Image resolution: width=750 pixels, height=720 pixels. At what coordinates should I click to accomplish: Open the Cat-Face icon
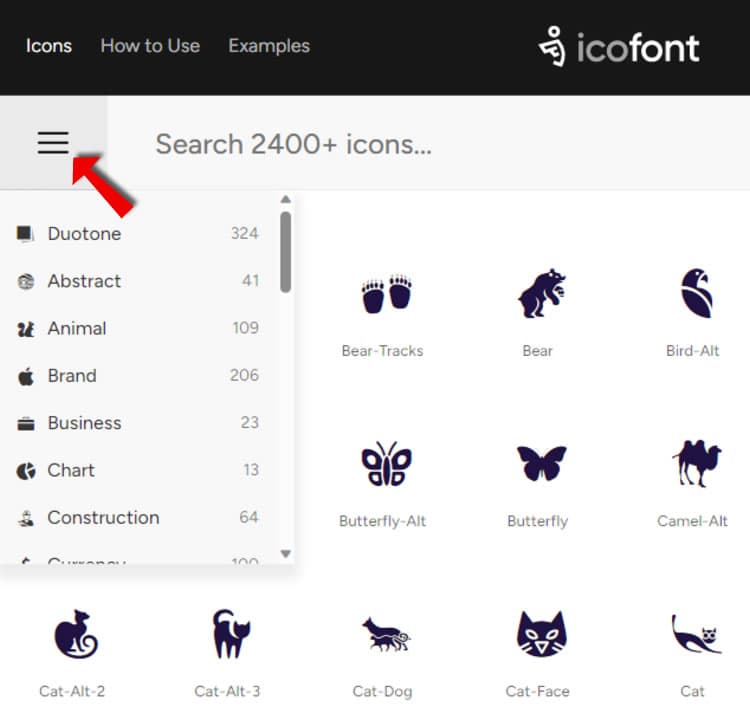(540, 634)
